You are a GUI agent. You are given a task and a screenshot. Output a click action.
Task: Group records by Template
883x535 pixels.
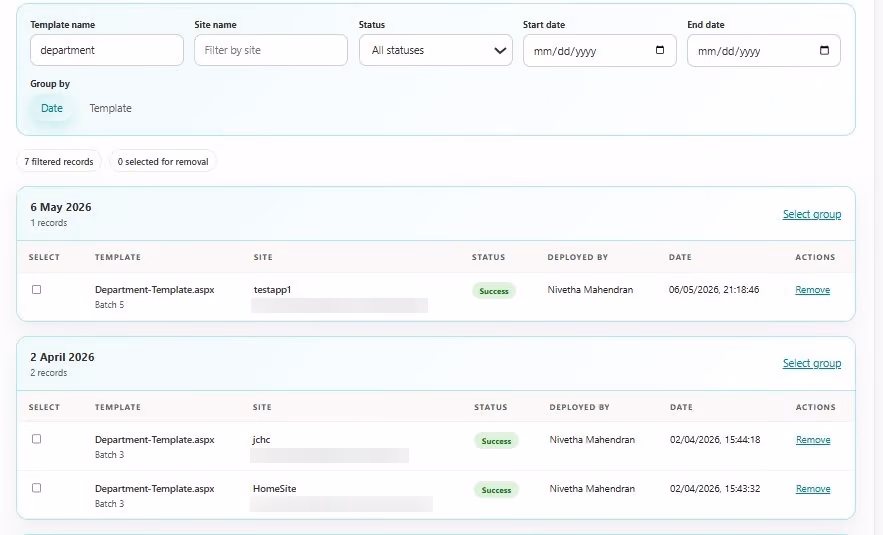[110, 108]
